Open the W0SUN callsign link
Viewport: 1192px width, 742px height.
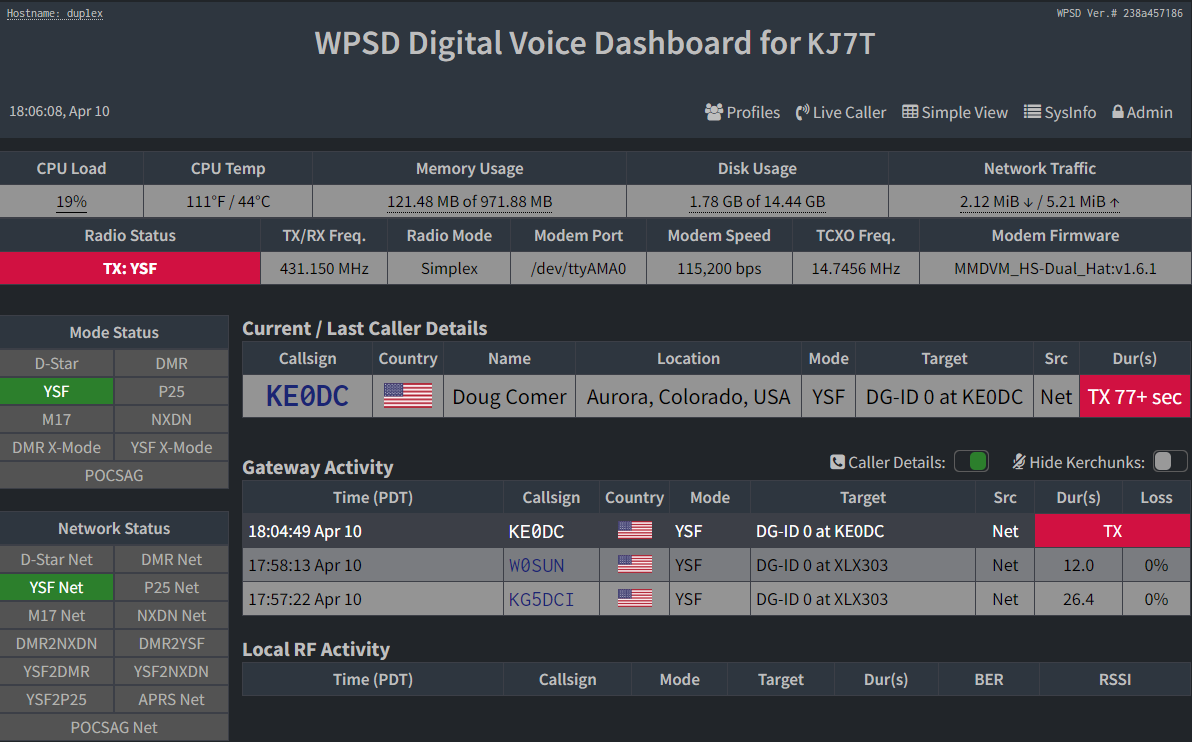tap(536, 566)
